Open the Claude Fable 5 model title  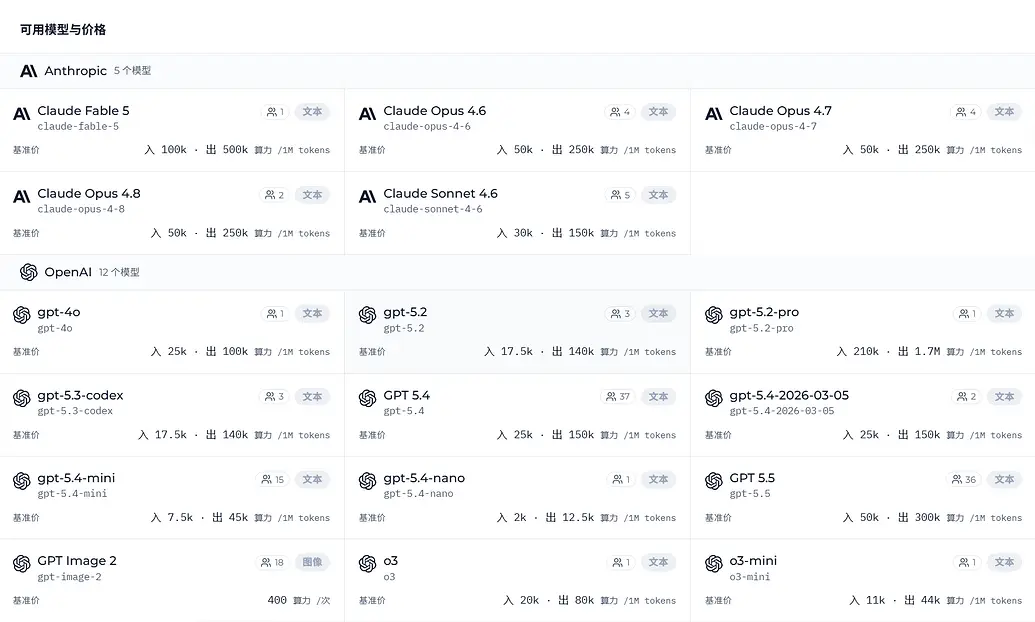click(83, 111)
